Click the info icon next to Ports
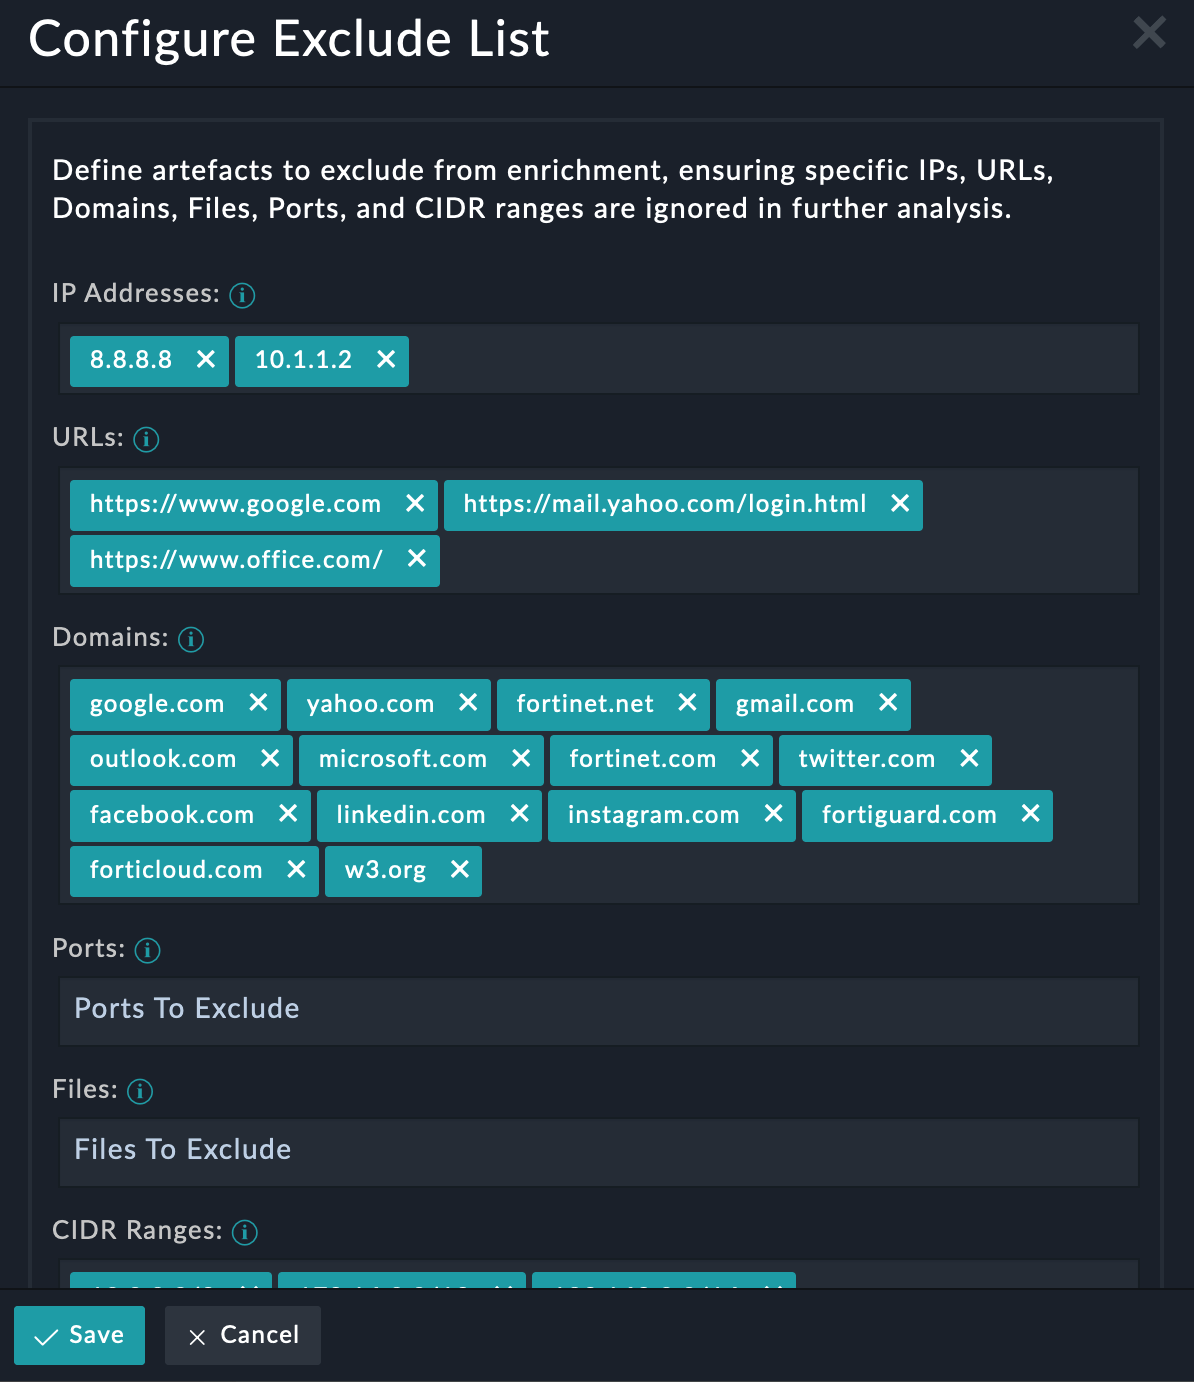This screenshot has height=1382, width=1194. pyautogui.click(x=147, y=950)
